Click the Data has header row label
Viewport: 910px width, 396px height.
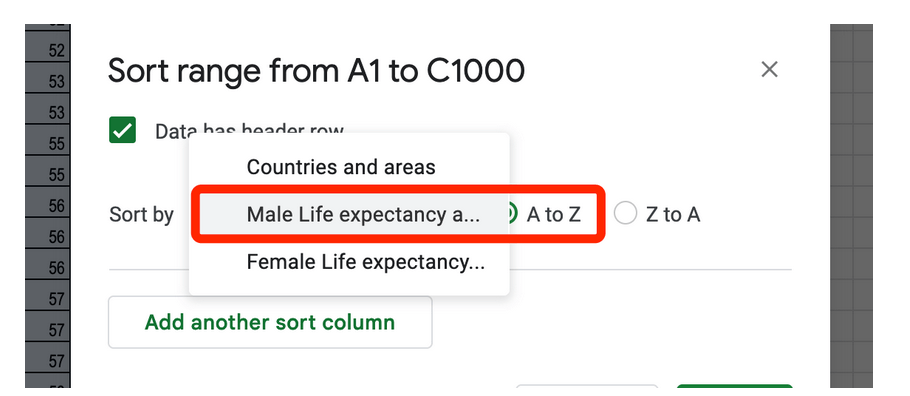coord(250,131)
